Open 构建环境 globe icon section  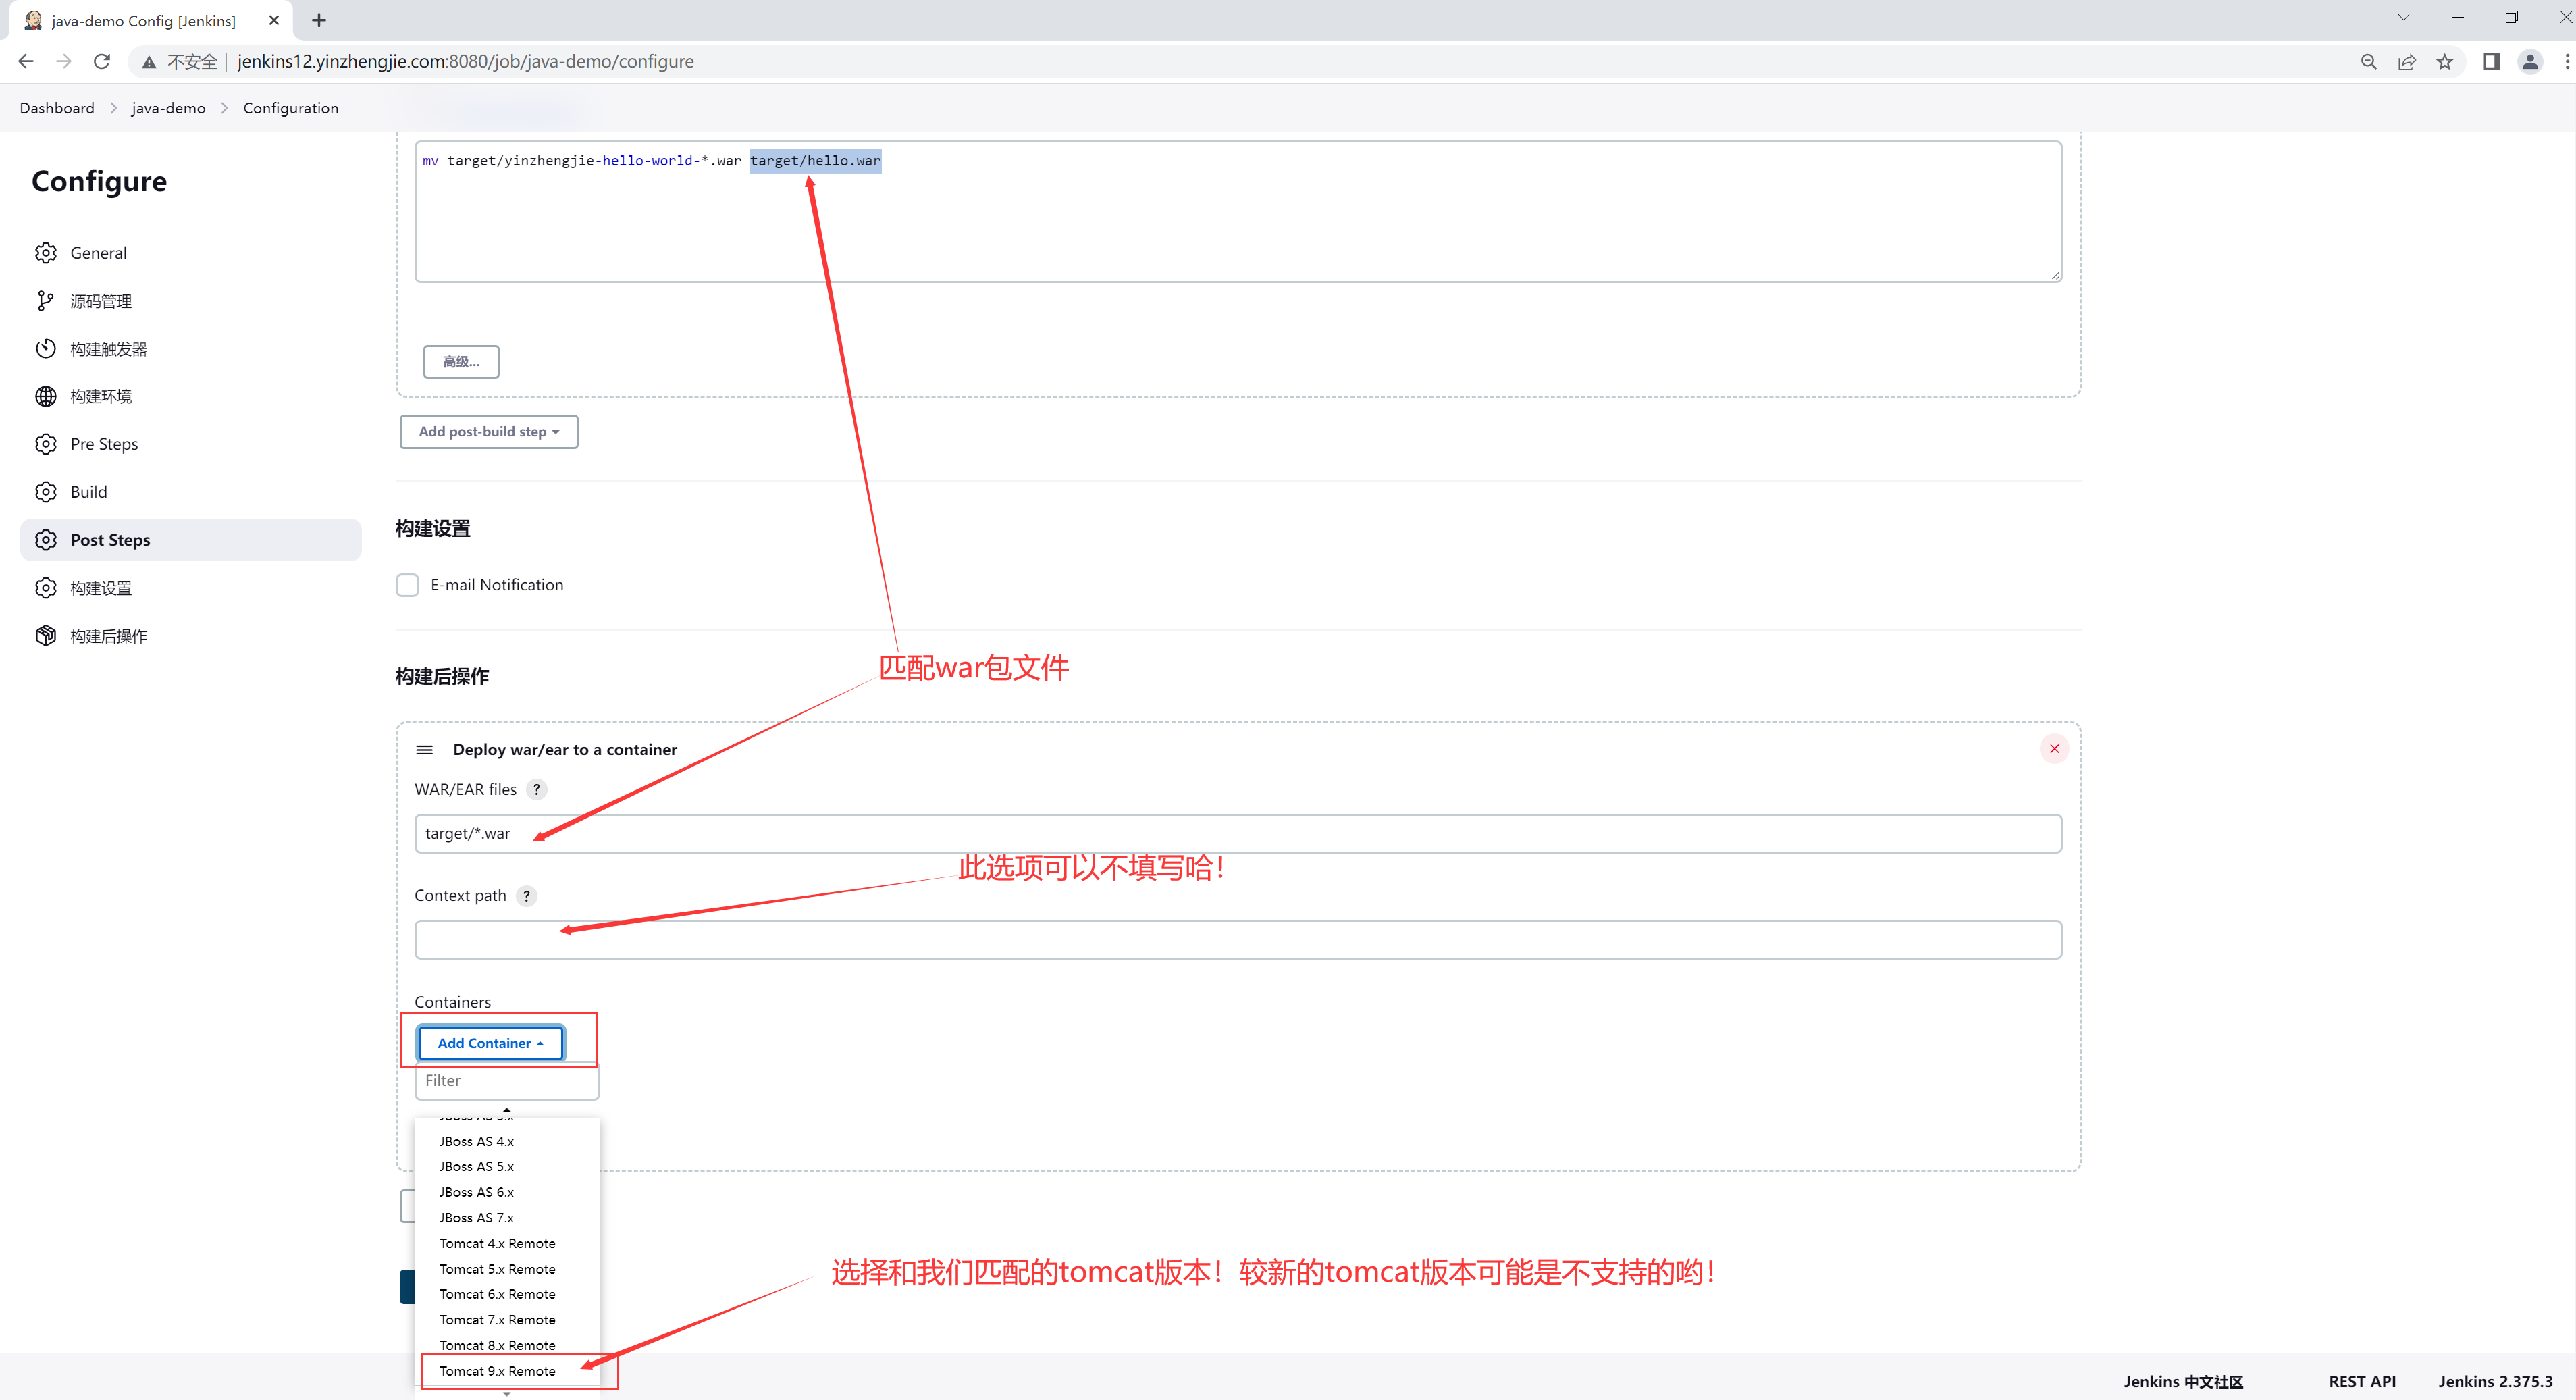point(46,396)
